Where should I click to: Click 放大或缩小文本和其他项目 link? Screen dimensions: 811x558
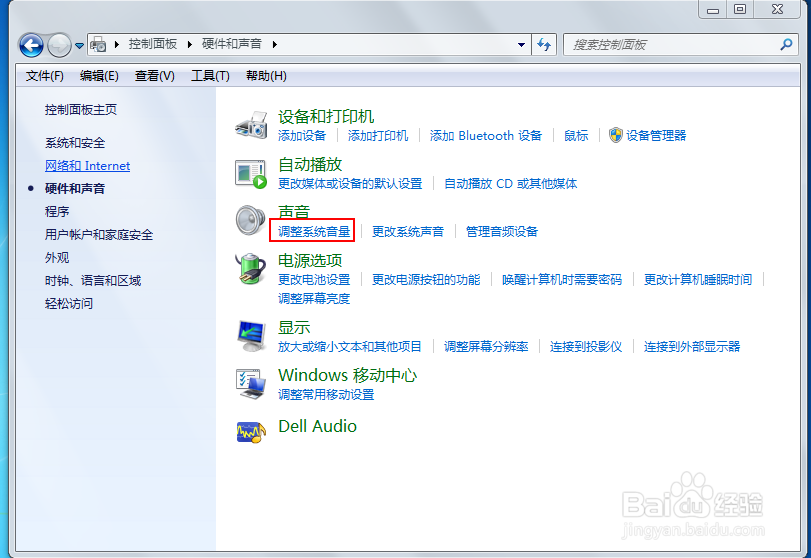click(x=350, y=346)
